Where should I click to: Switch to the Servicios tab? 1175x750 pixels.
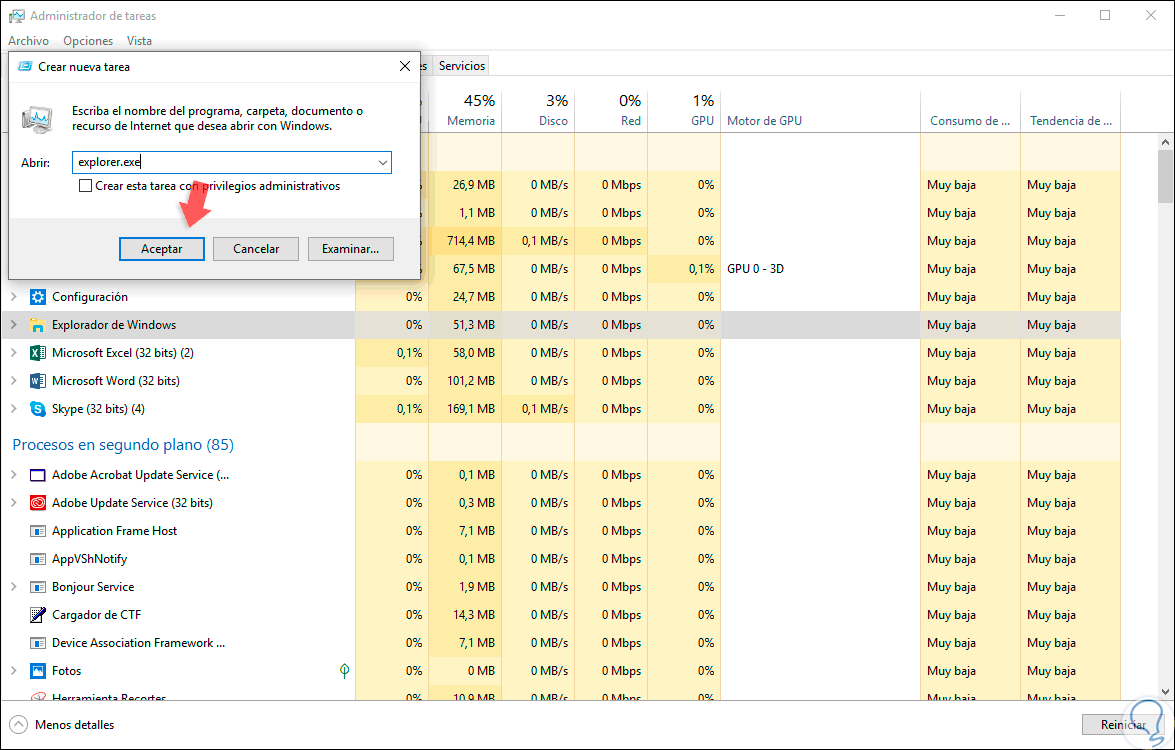(x=462, y=66)
